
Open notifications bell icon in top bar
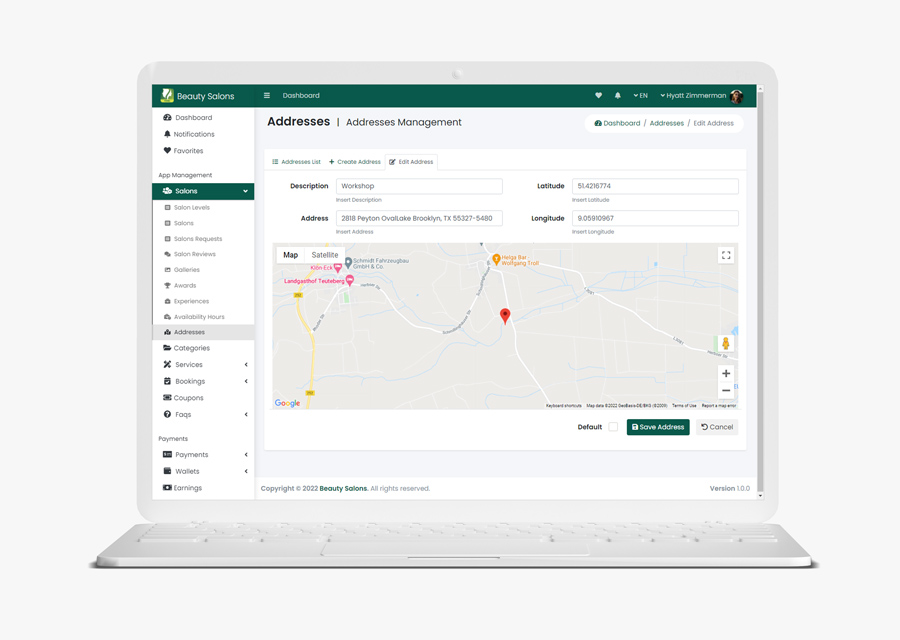[x=617, y=96]
